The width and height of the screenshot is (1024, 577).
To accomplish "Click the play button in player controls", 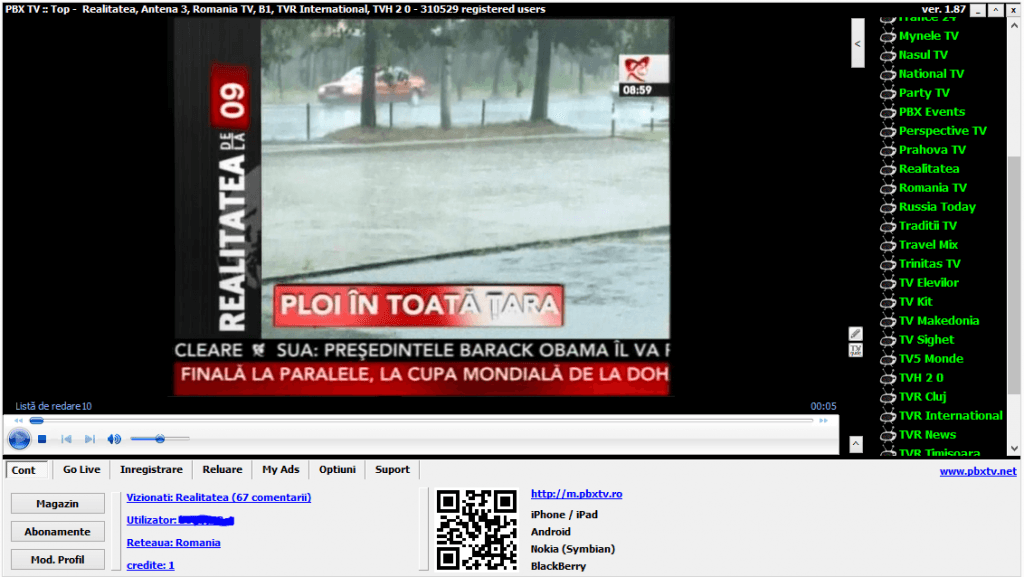I will coord(19,439).
